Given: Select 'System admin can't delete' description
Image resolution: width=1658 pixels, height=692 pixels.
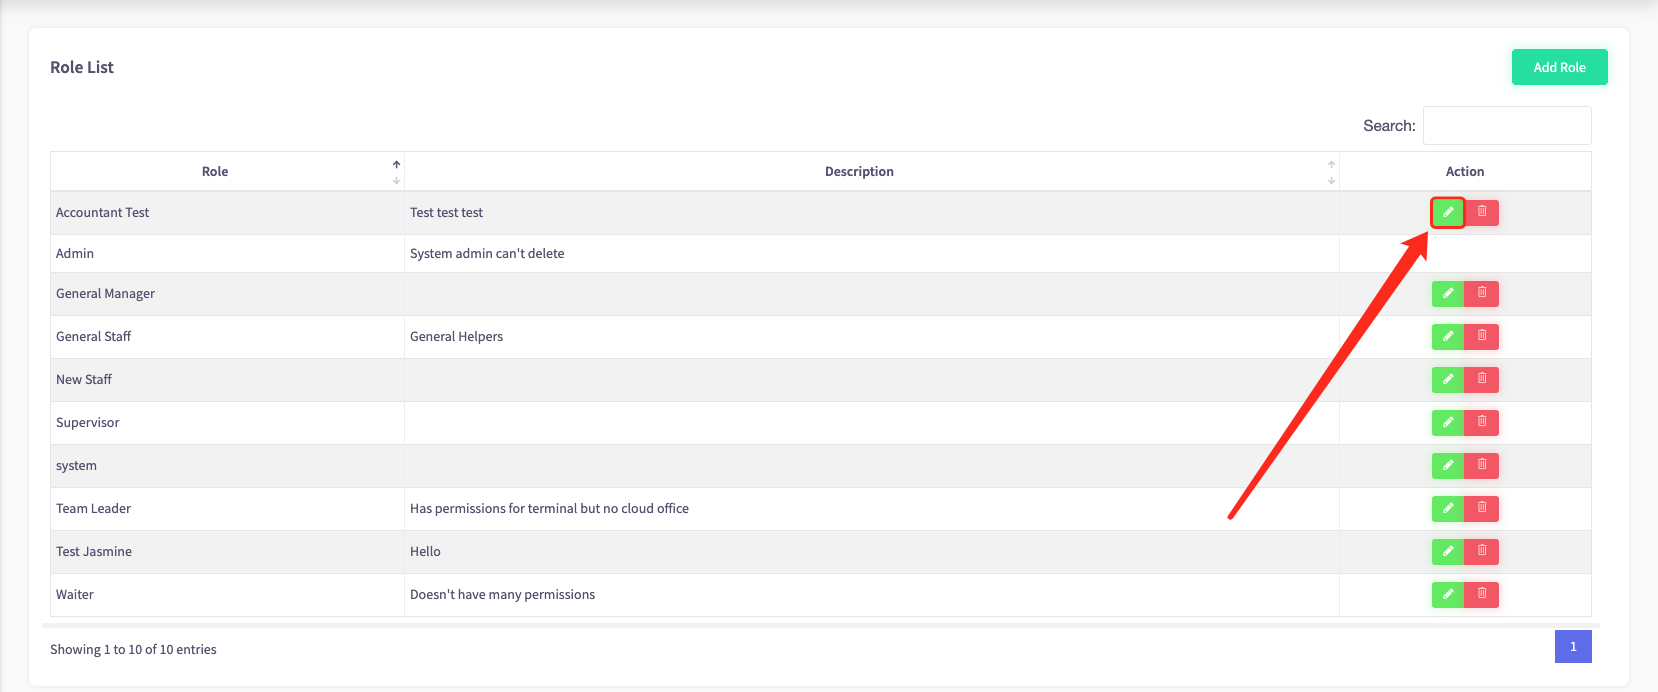Looking at the screenshot, I should [x=487, y=253].
